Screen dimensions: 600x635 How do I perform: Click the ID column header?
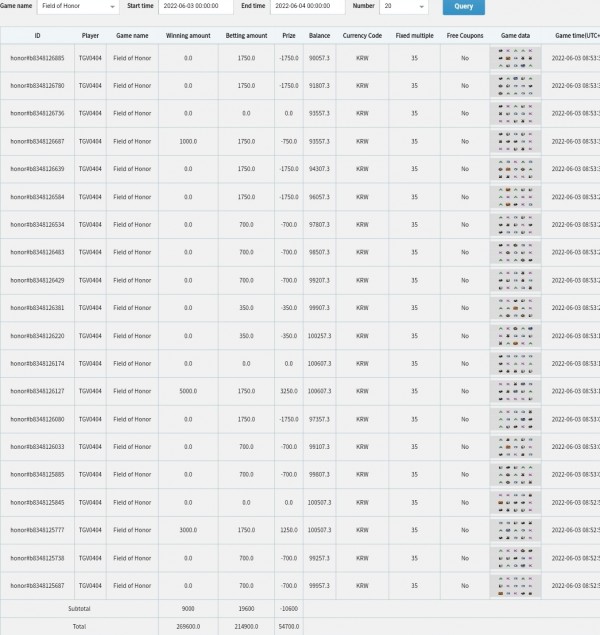pyautogui.click(x=37, y=36)
